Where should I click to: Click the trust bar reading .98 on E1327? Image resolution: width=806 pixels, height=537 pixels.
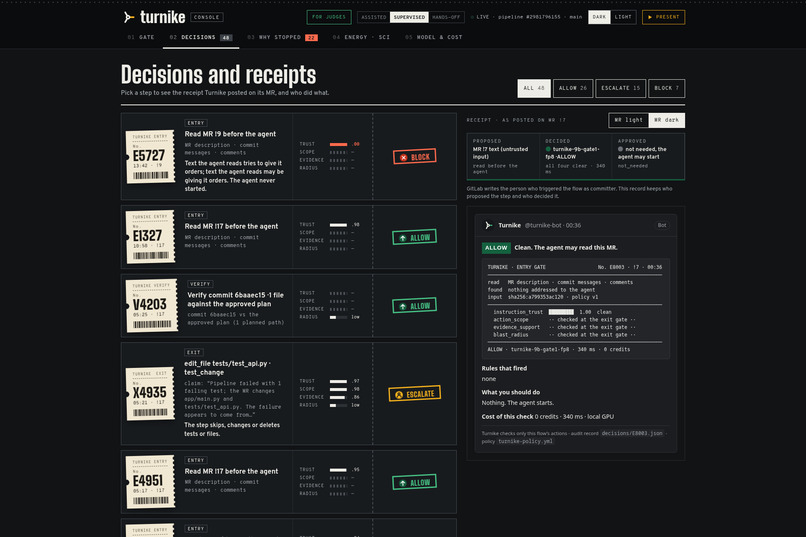pyautogui.click(x=338, y=225)
